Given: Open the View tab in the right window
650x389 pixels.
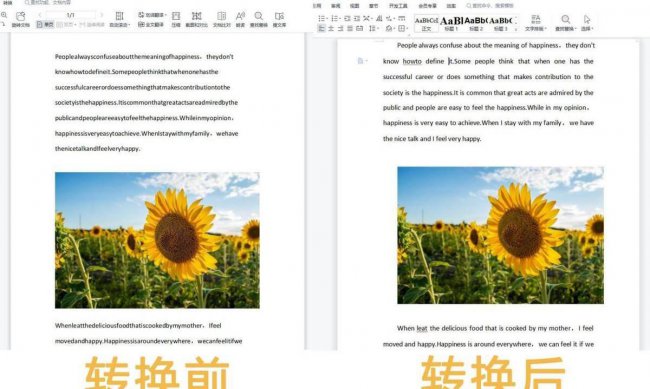Looking at the screenshot, I should click(354, 6).
